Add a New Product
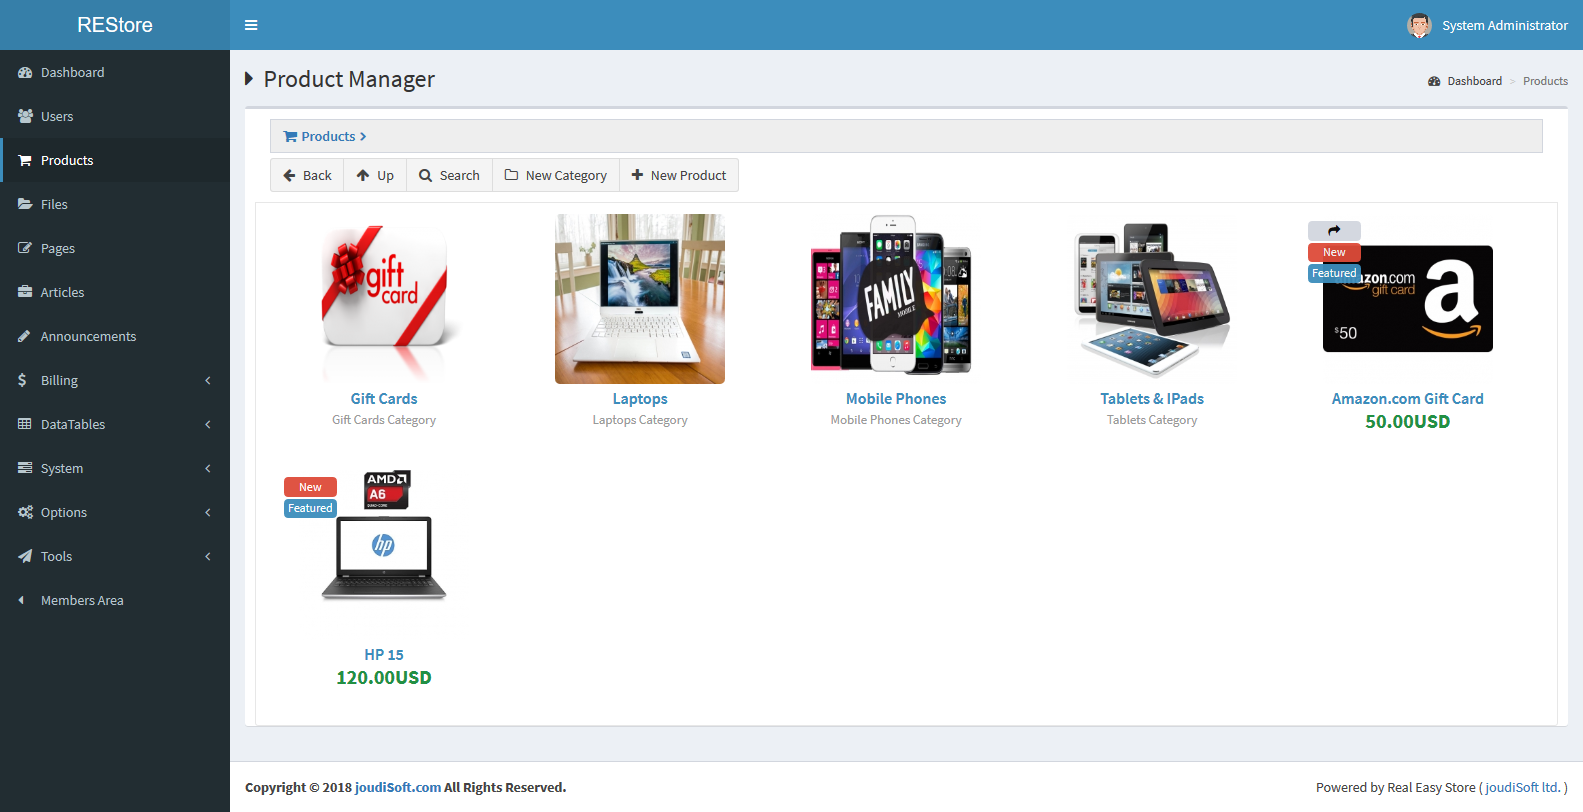Screen dimensions: 1583x812 pyautogui.click(x=679, y=175)
